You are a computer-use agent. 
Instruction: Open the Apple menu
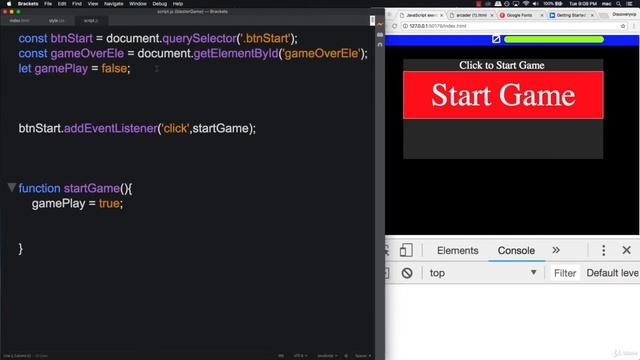pyautogui.click(x=8, y=4)
